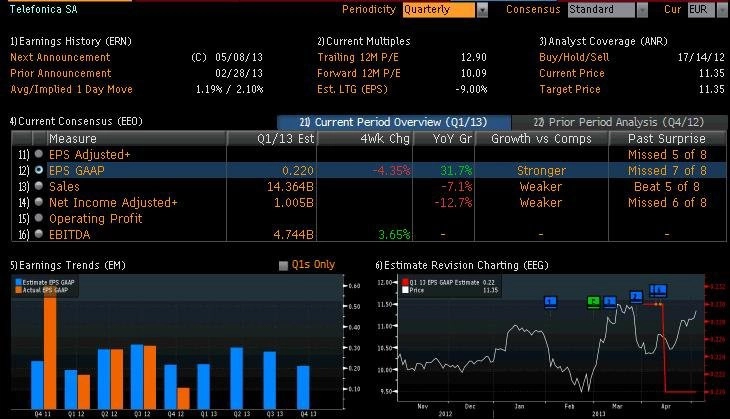Select Net Income Adjusted+ radio button
The height and width of the screenshot is (419, 730).
[39, 202]
